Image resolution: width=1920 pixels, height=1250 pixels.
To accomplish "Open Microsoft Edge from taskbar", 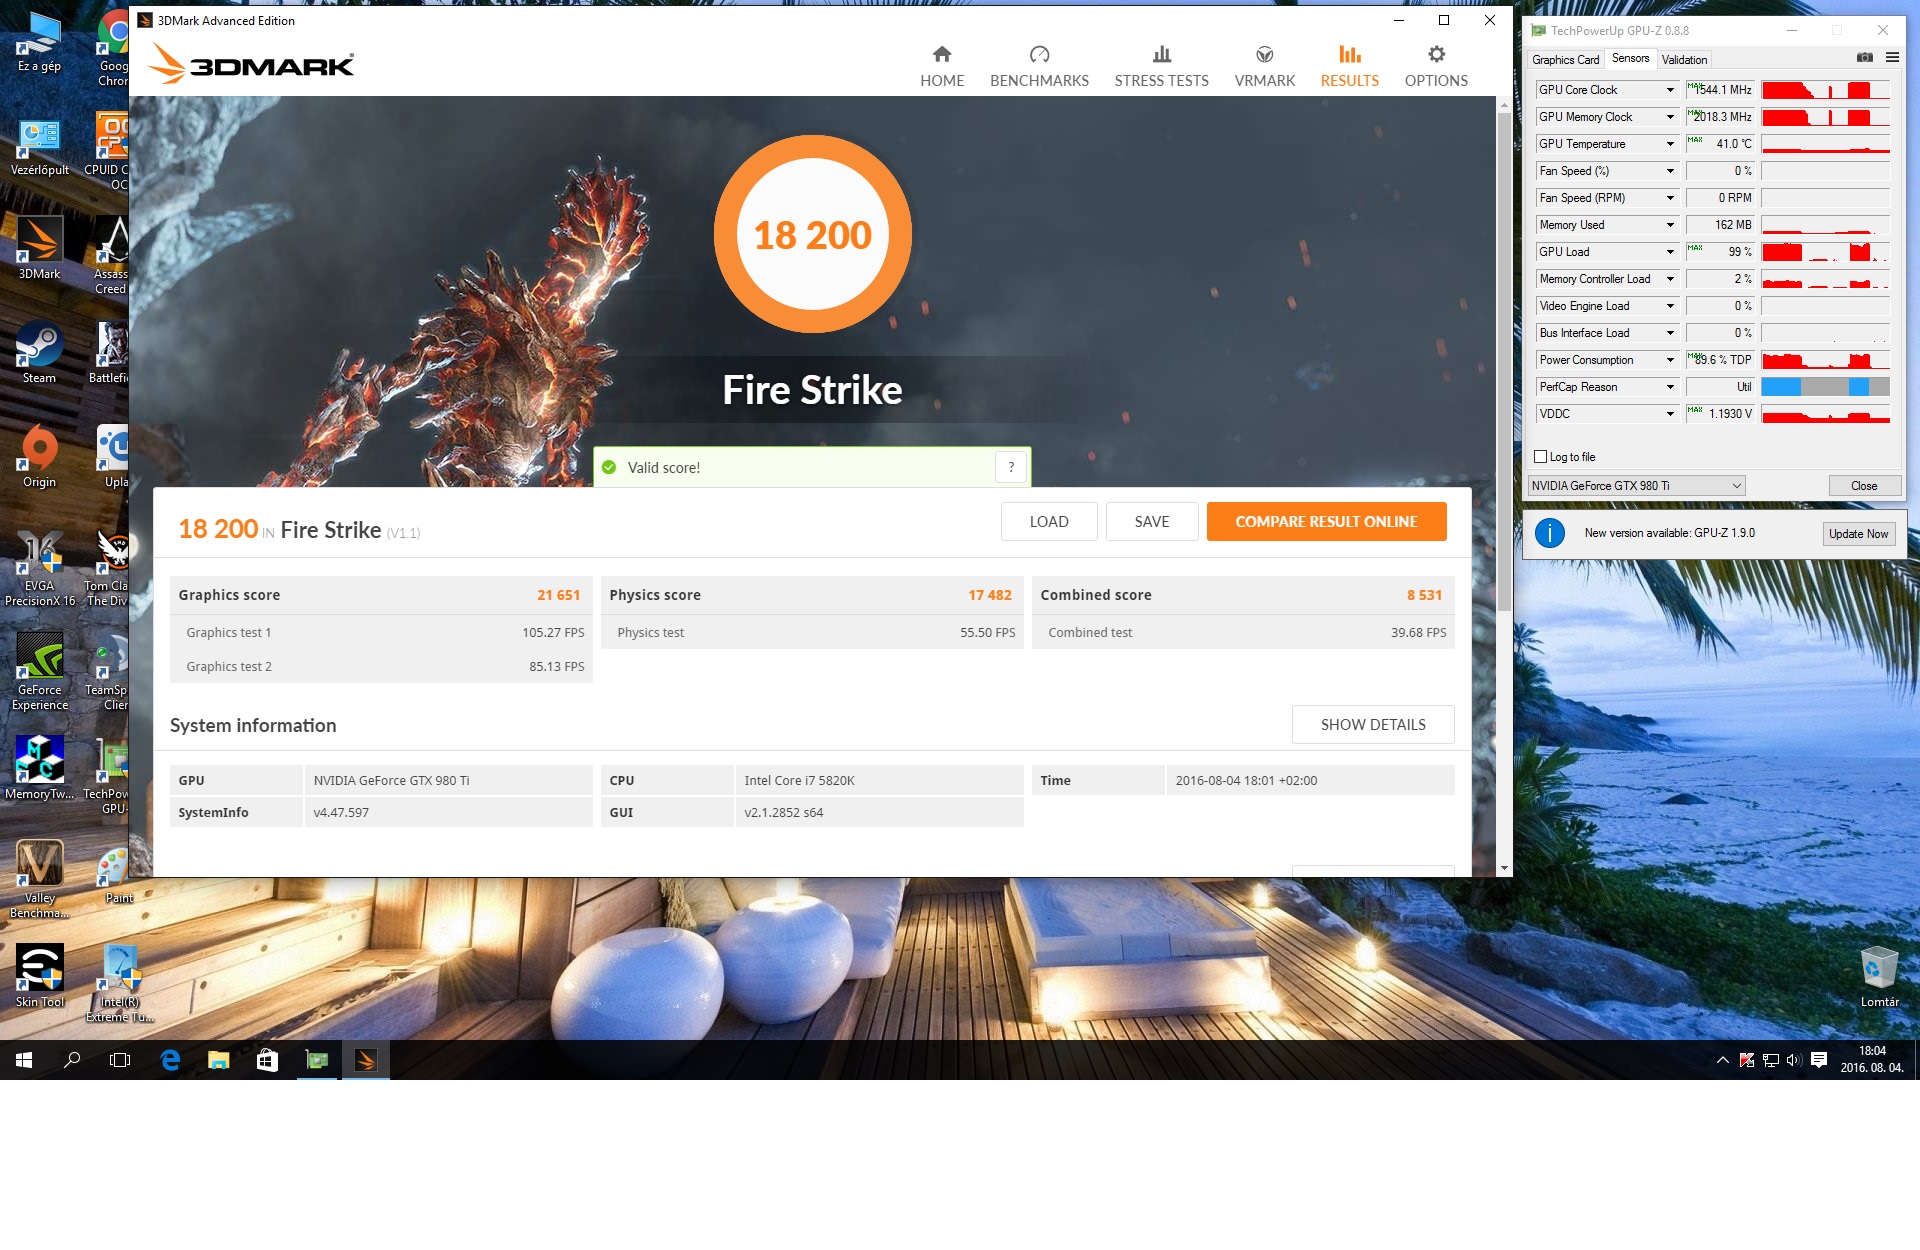I will [x=170, y=1060].
